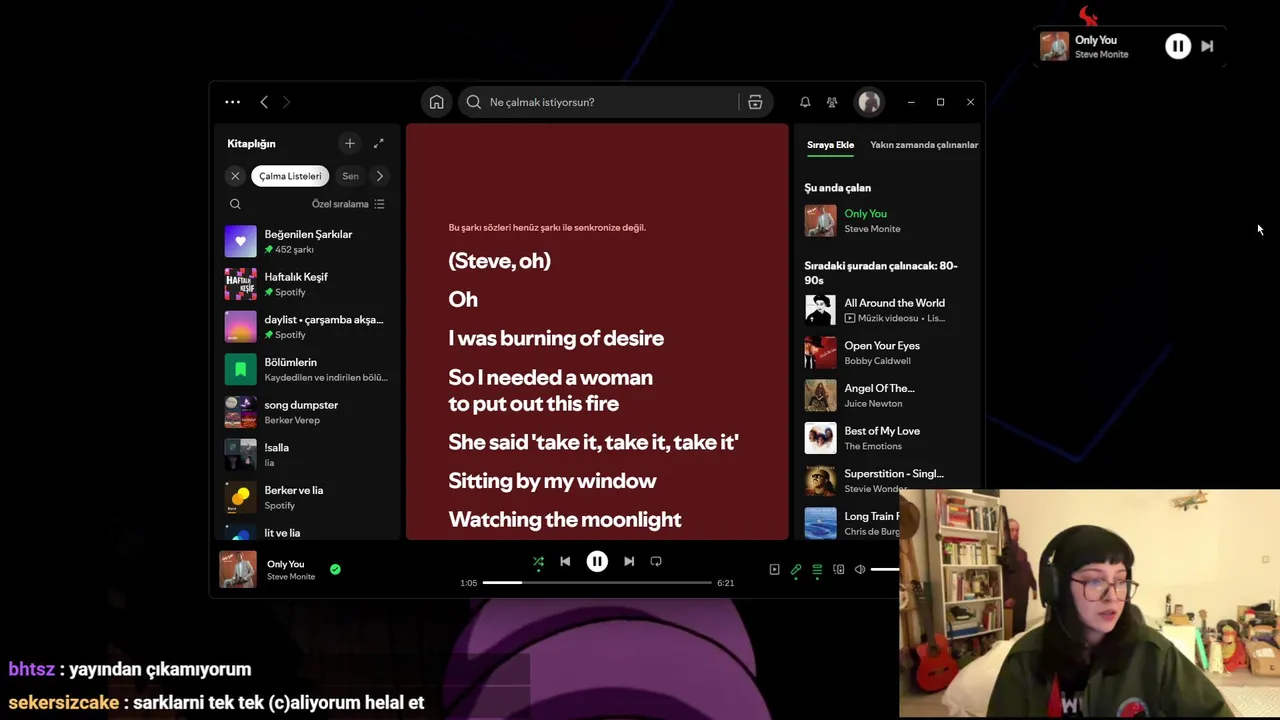Toggle the queue panel icon
The image size is (1280, 720).
point(817,570)
